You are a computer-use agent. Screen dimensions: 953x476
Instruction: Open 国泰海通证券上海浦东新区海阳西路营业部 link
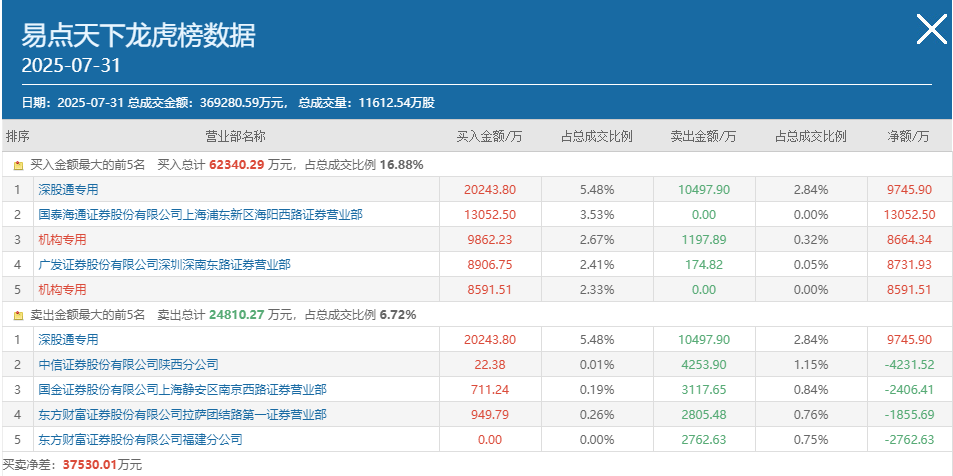click(x=201, y=215)
